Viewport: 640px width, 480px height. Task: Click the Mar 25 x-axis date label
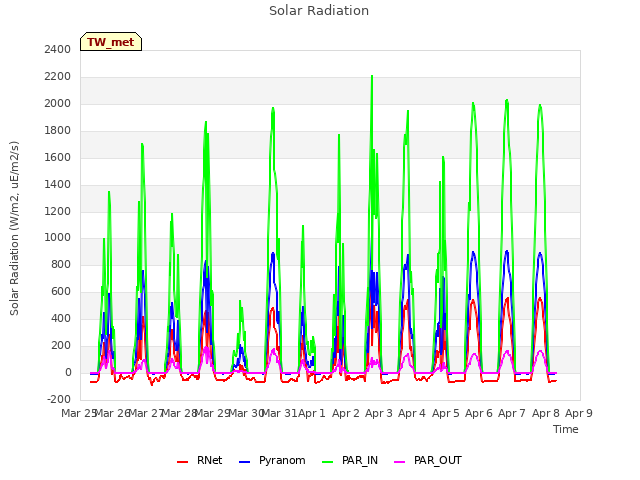(79, 413)
